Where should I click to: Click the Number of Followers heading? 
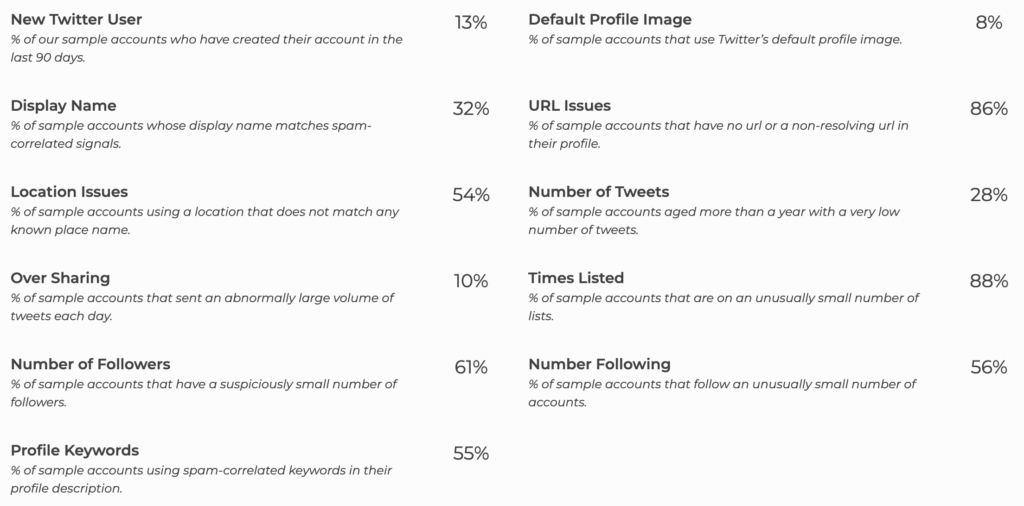[90, 364]
